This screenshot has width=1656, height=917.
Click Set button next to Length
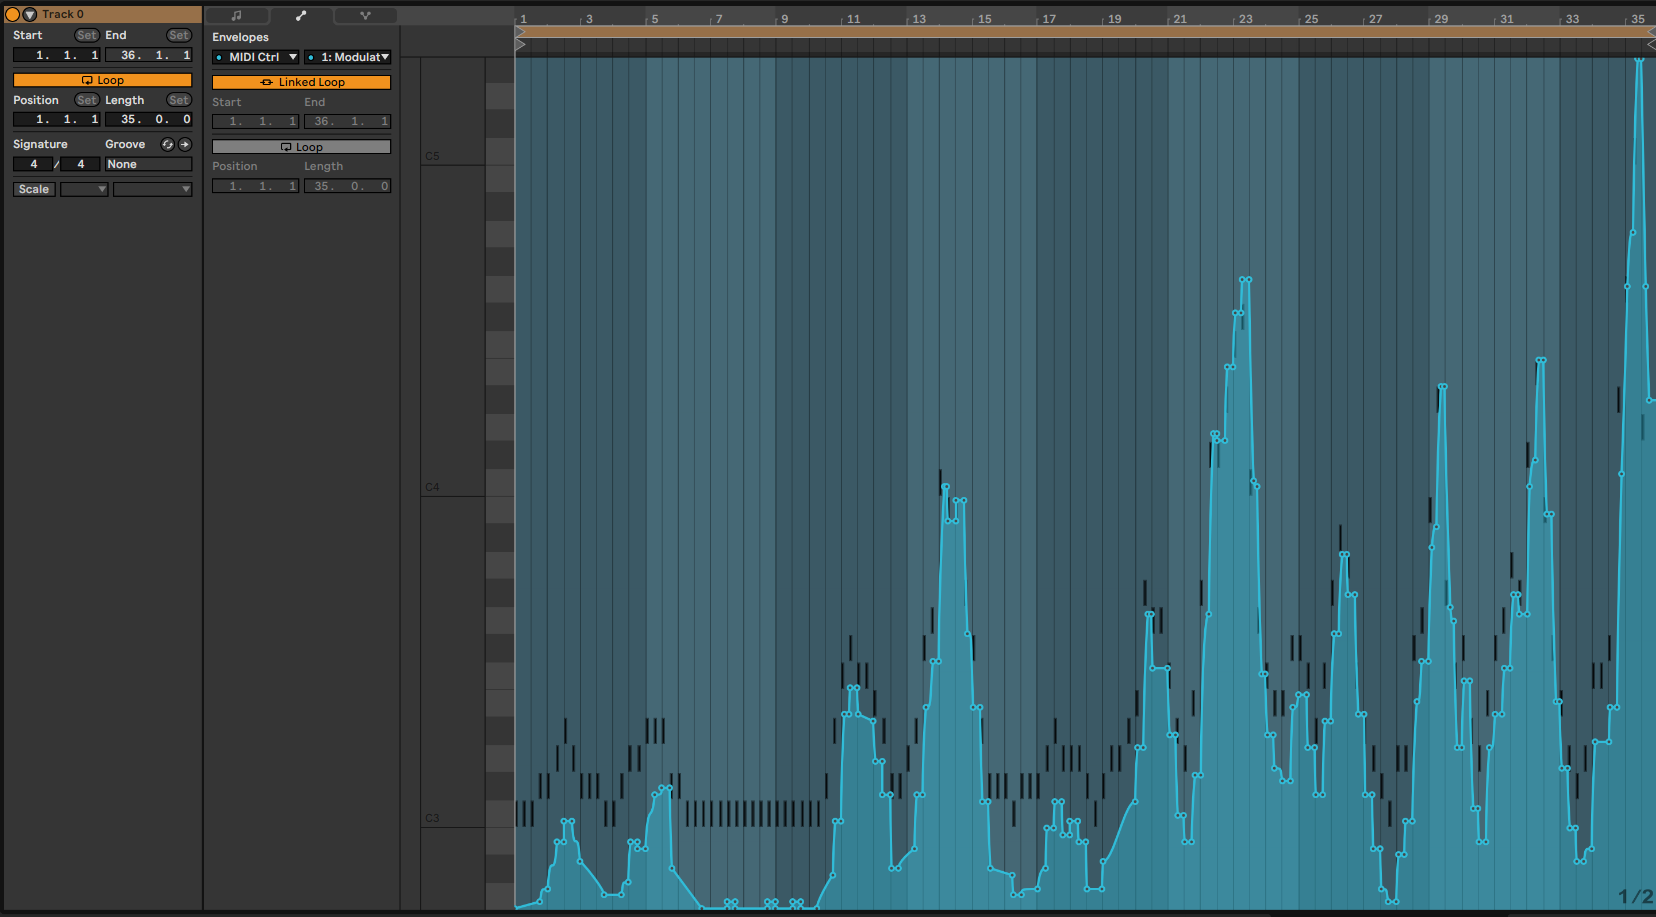click(179, 100)
